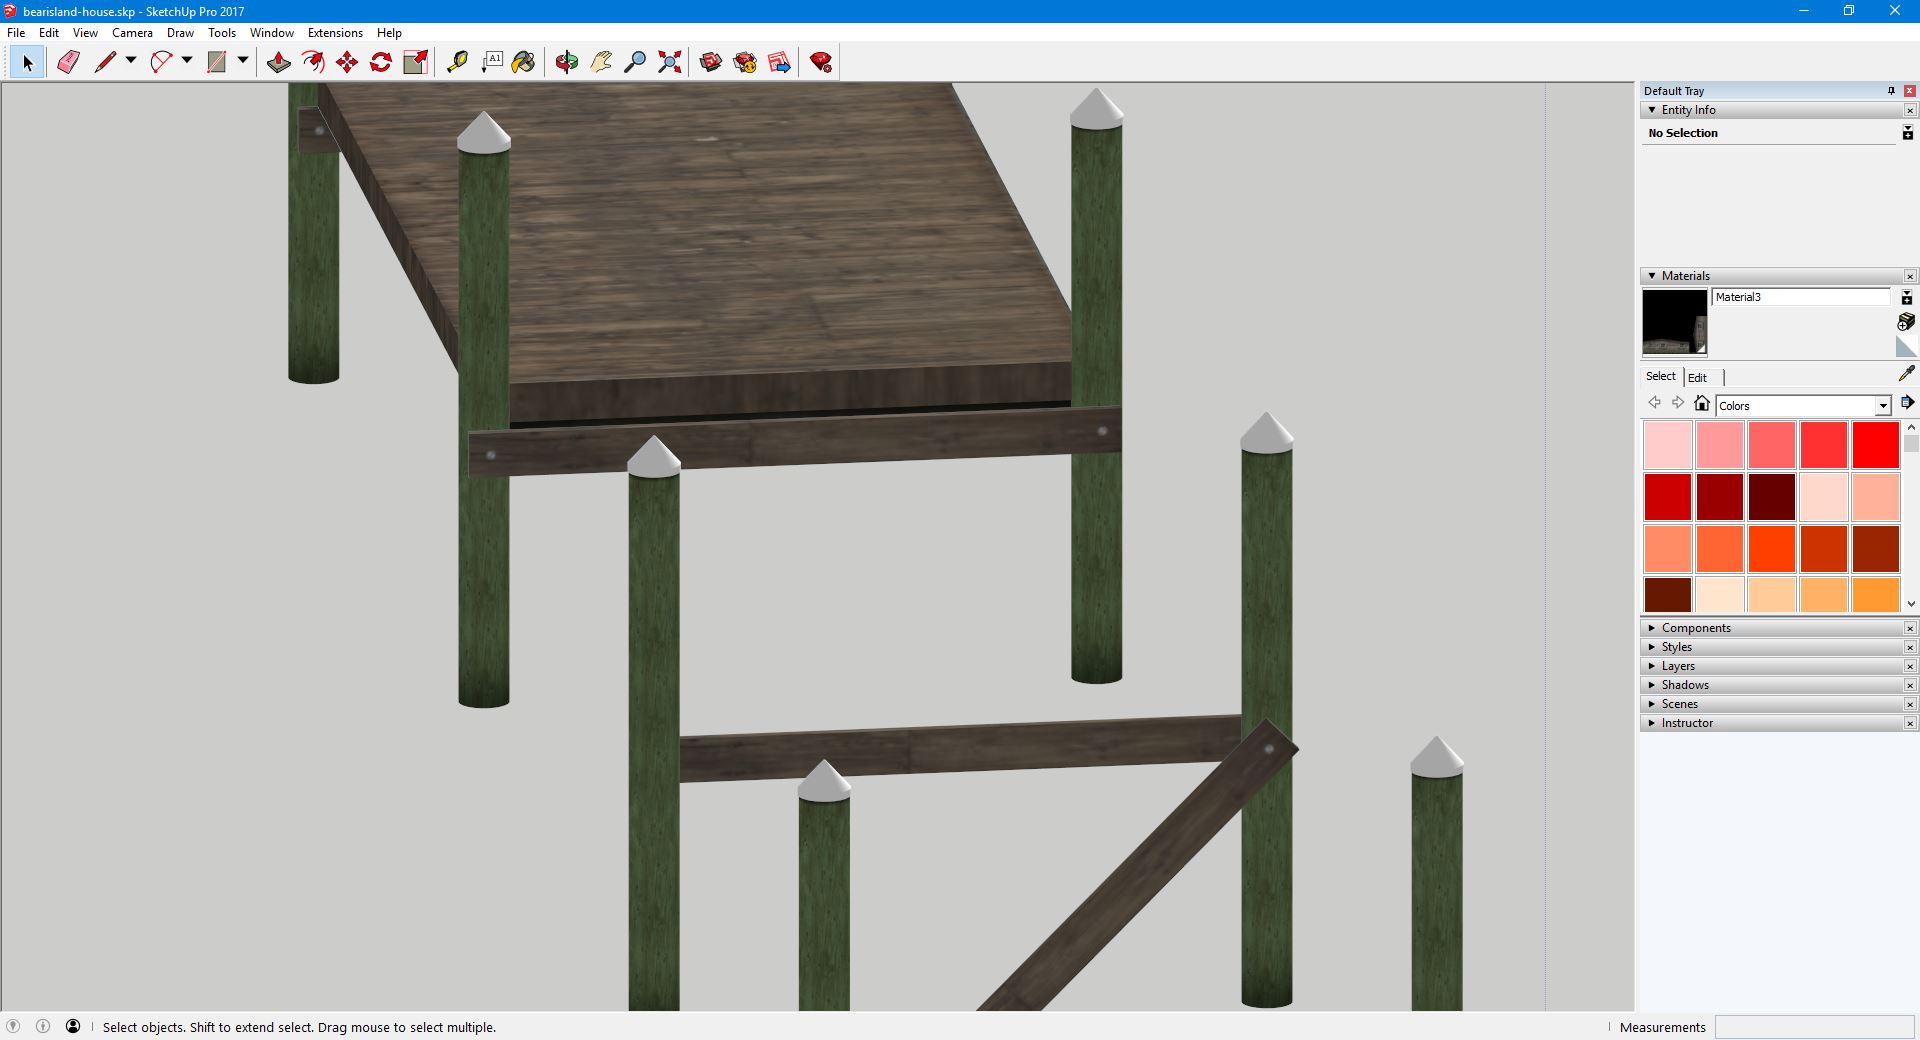Choose the Move tool
Image resolution: width=1920 pixels, height=1040 pixels.
pos(347,62)
